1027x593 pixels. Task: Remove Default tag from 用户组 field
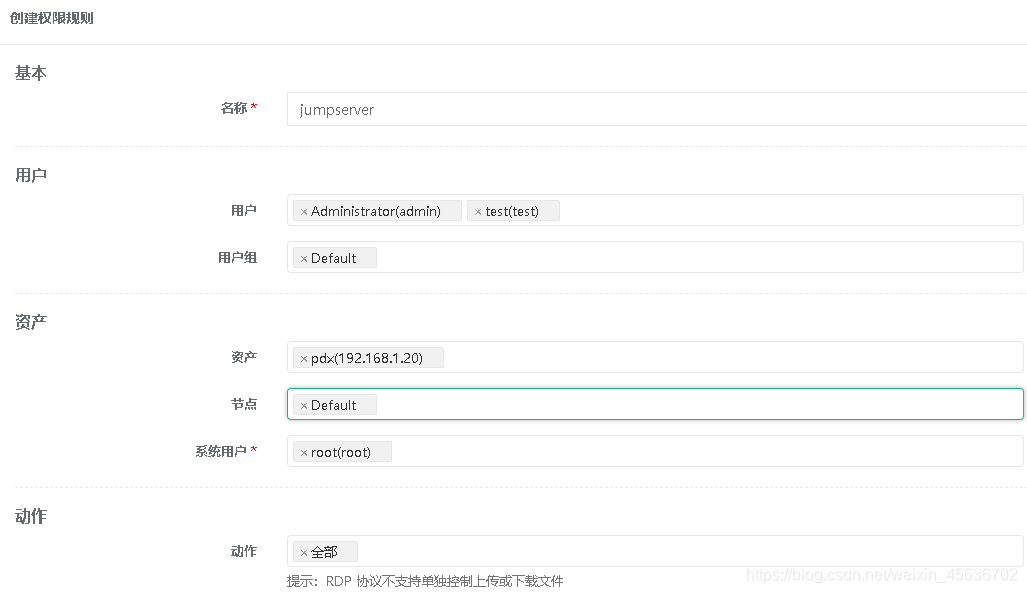tap(304, 259)
